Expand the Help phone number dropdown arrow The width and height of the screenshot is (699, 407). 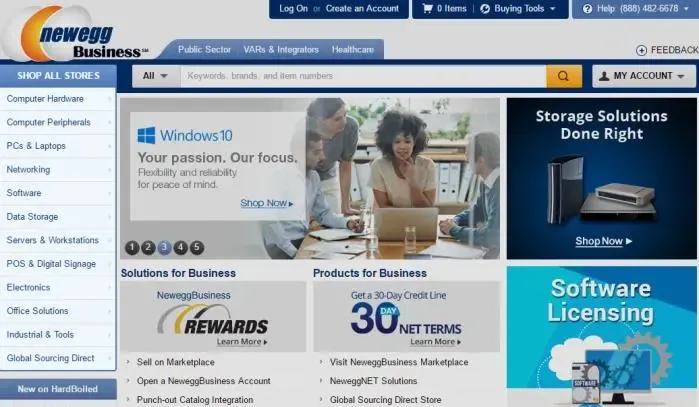[x=686, y=8]
